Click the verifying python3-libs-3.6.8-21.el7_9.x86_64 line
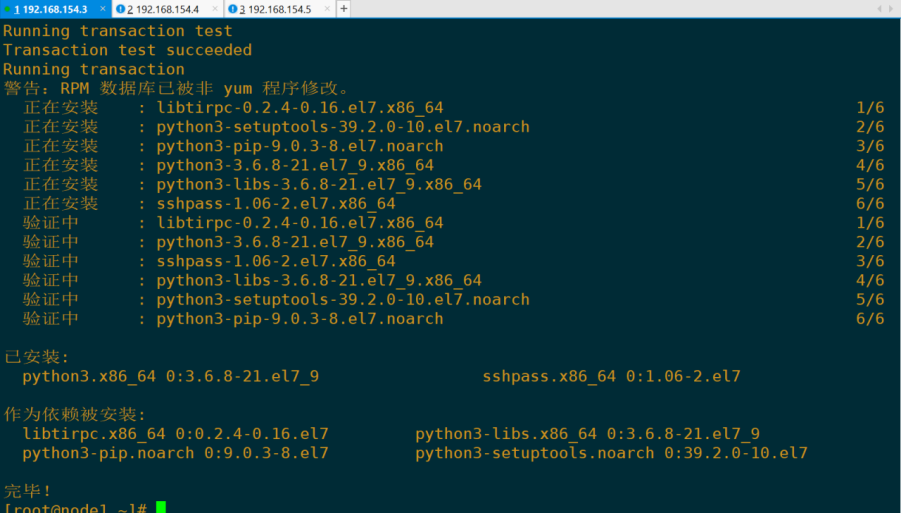Screen dimensions: 902x513 [x=453, y=280]
